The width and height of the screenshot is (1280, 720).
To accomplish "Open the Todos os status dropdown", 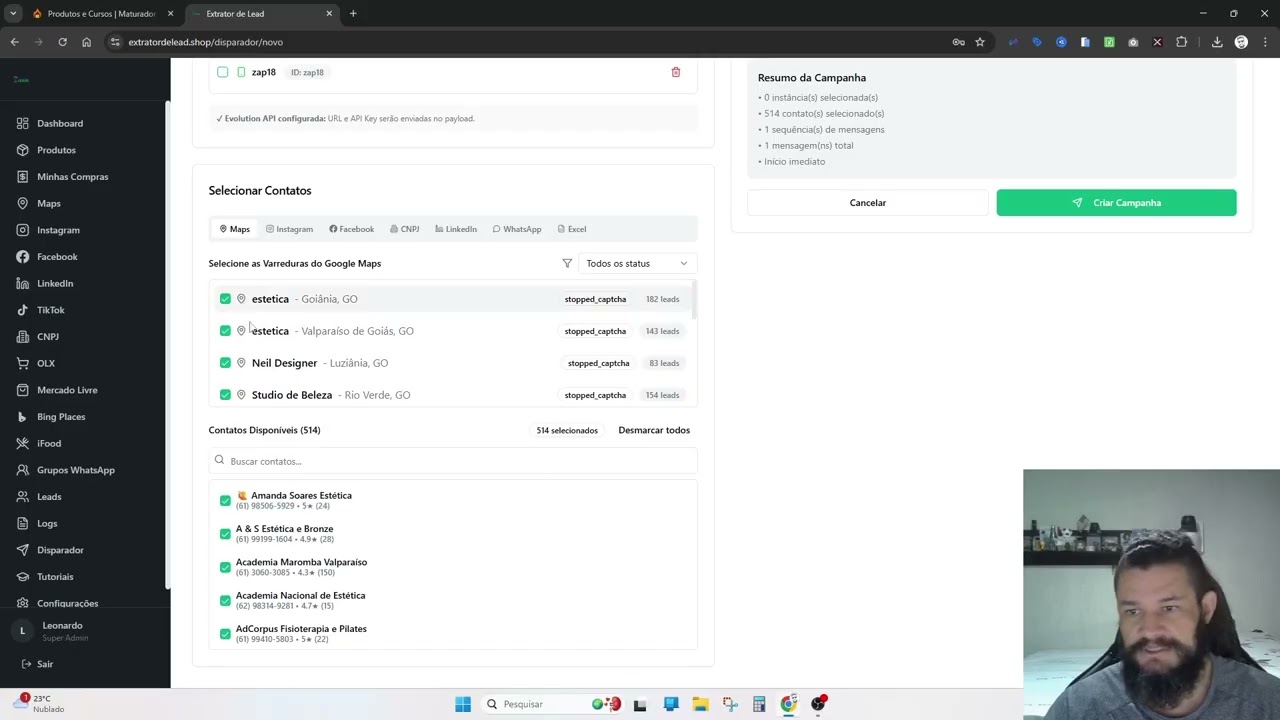I will coord(637,263).
